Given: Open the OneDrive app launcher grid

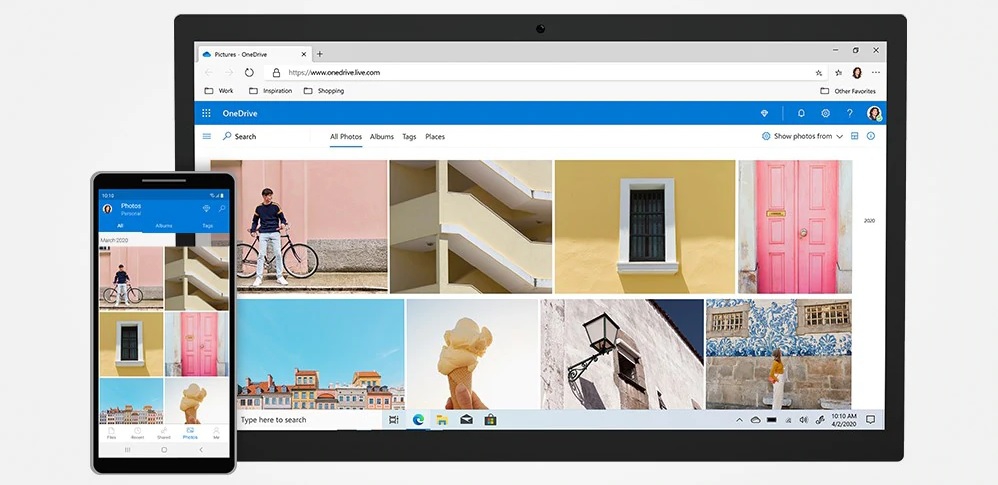Looking at the screenshot, I should click(x=206, y=113).
